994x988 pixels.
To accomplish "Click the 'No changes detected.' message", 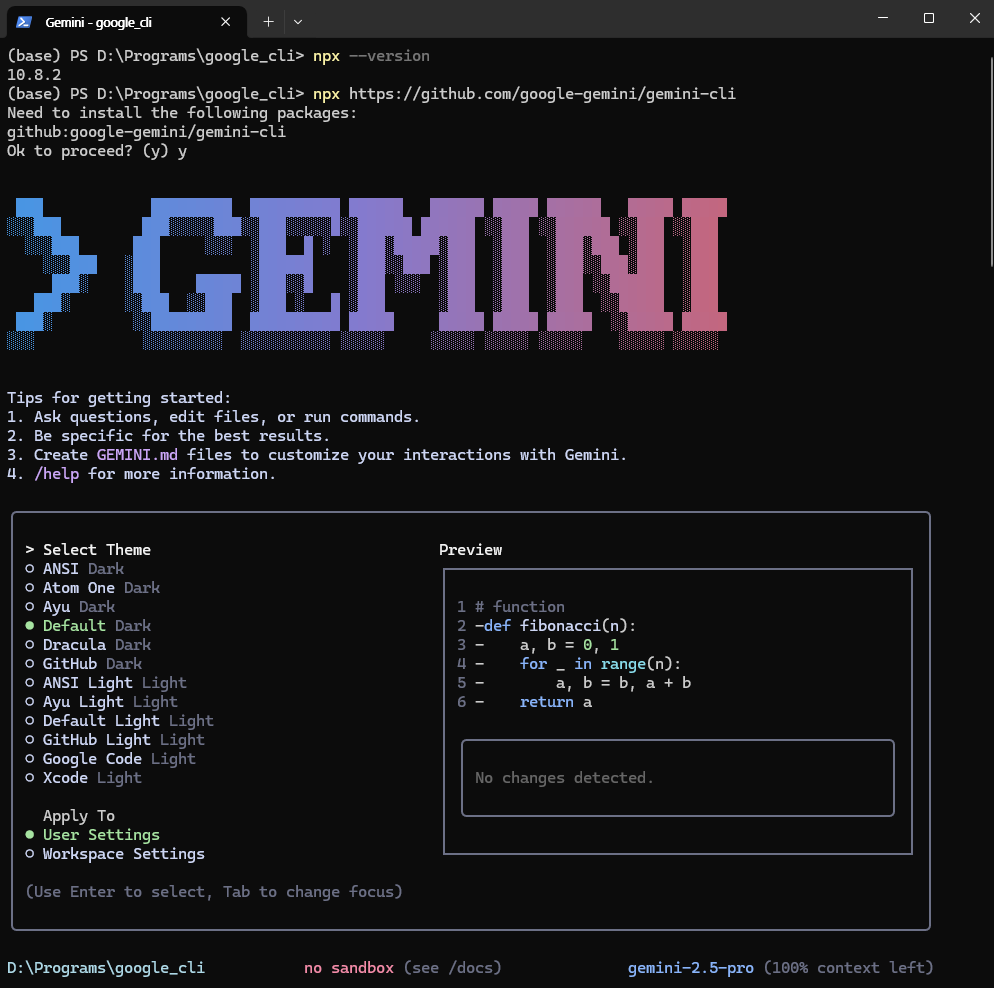I will point(564,778).
